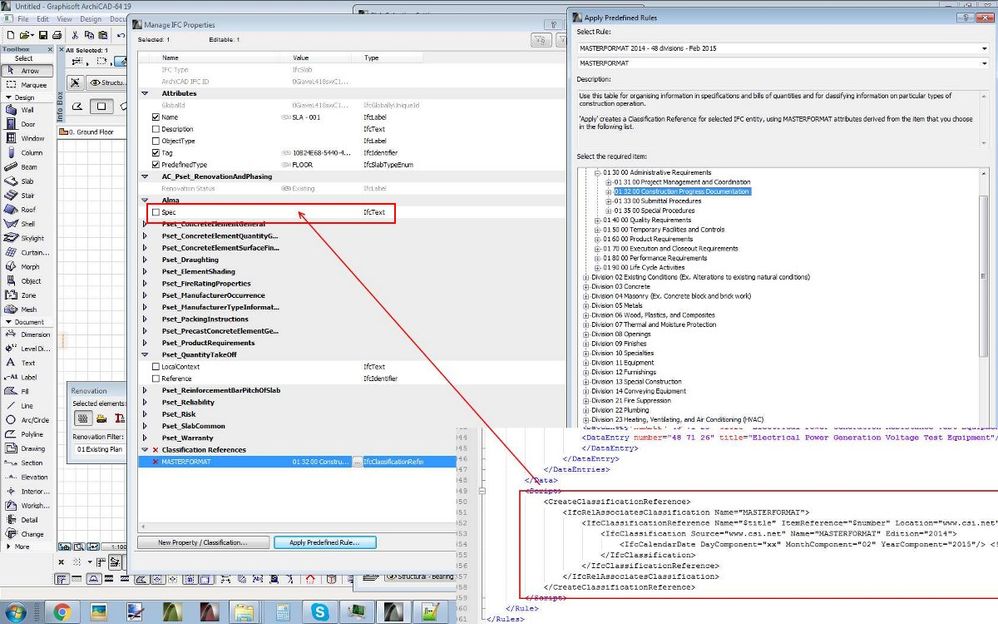Select Division 09 Finishes item
Viewport: 998px width, 624px height.
pyautogui.click(x=619, y=344)
